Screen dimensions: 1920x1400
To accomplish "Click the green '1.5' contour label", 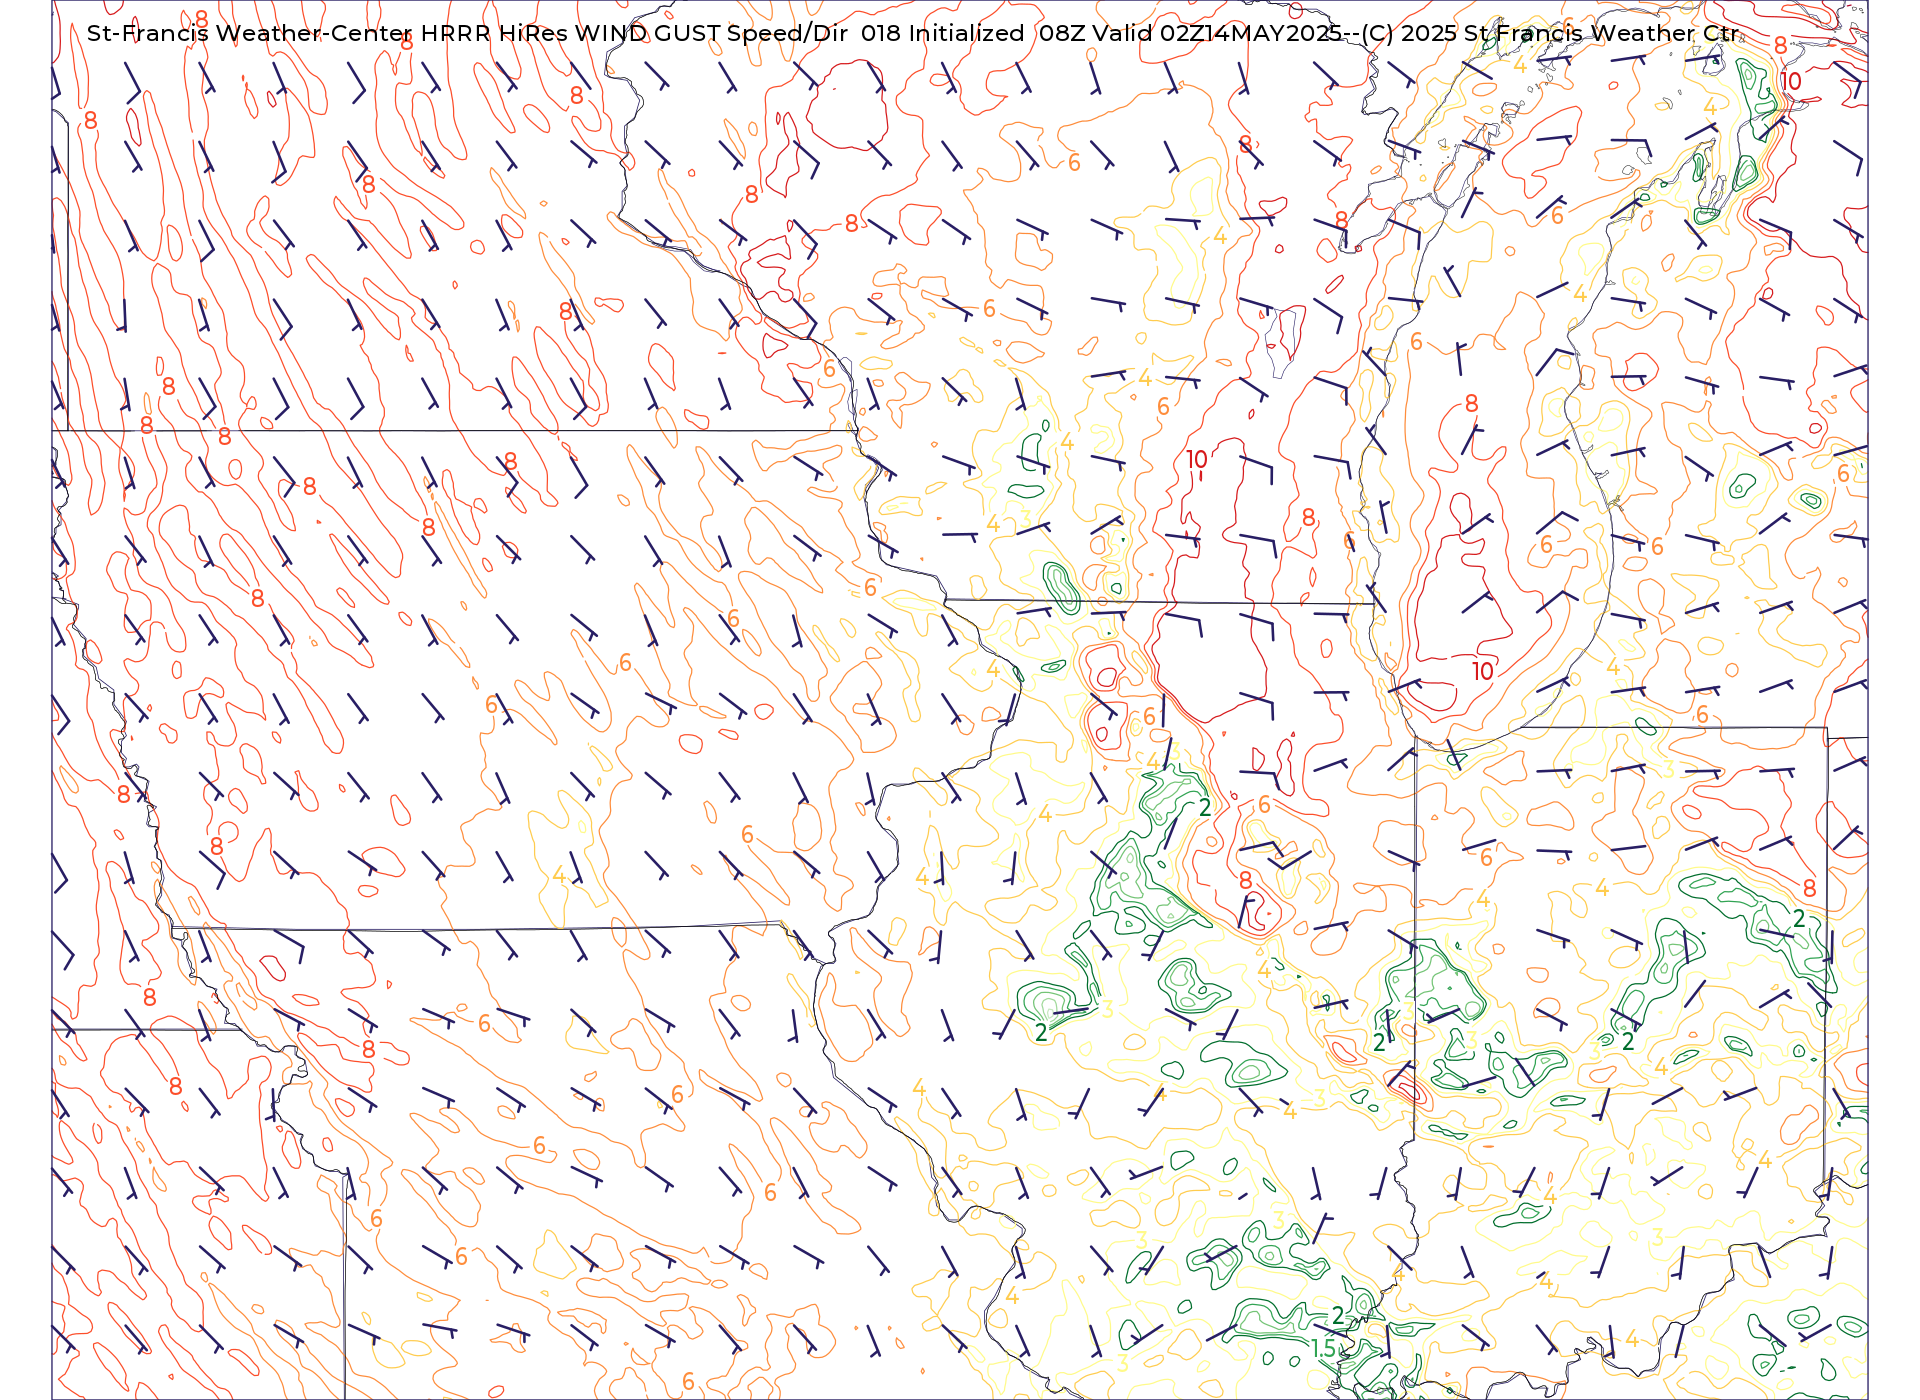I will pos(1324,1349).
